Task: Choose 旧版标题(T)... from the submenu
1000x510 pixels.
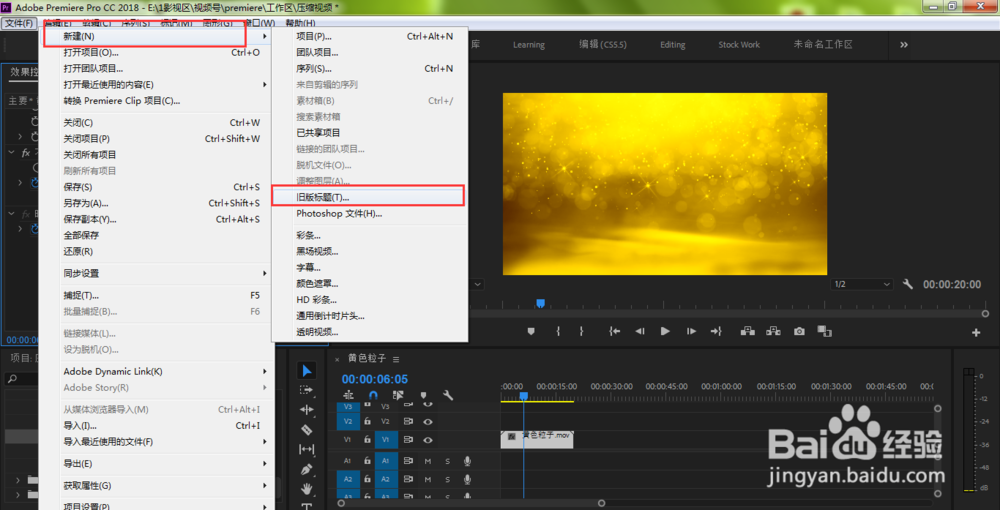Action: [x=369, y=198]
